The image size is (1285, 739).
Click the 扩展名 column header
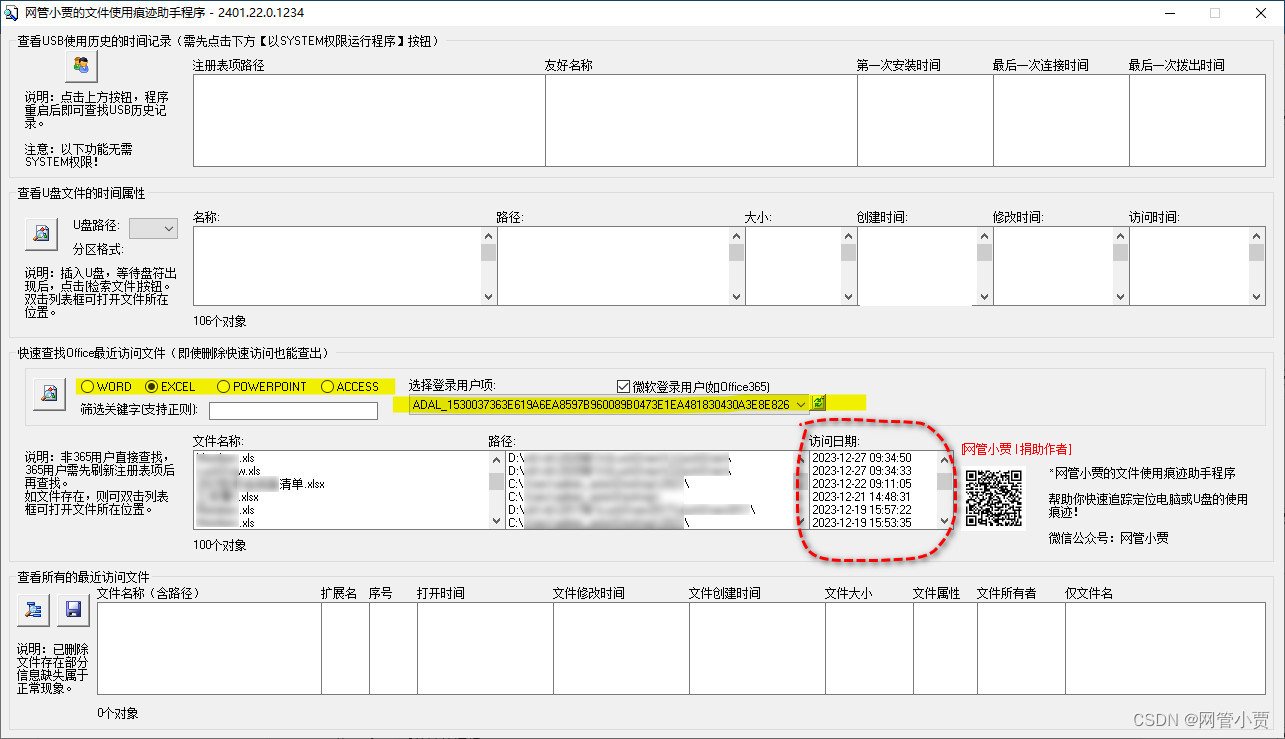(339, 594)
